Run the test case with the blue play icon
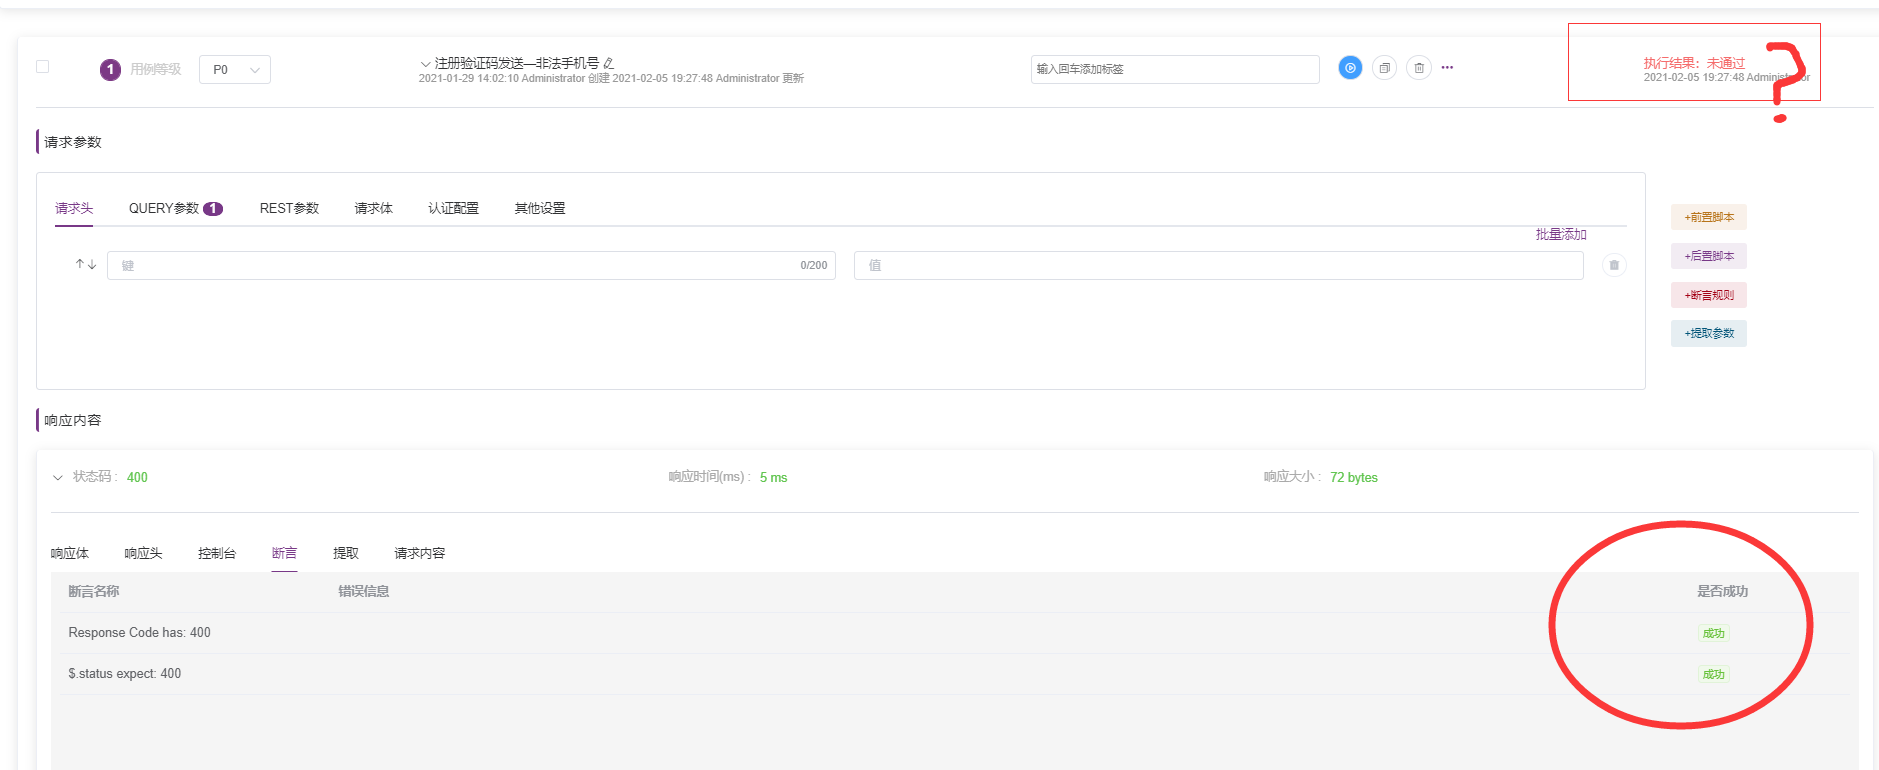Viewport: 1879px width, 770px height. tap(1350, 68)
